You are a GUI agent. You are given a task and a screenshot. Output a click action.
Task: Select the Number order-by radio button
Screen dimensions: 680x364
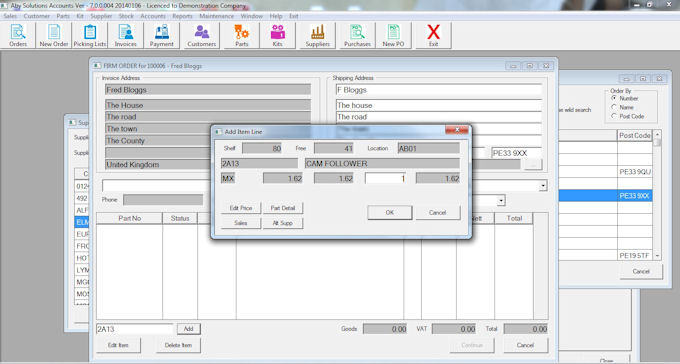(614, 98)
